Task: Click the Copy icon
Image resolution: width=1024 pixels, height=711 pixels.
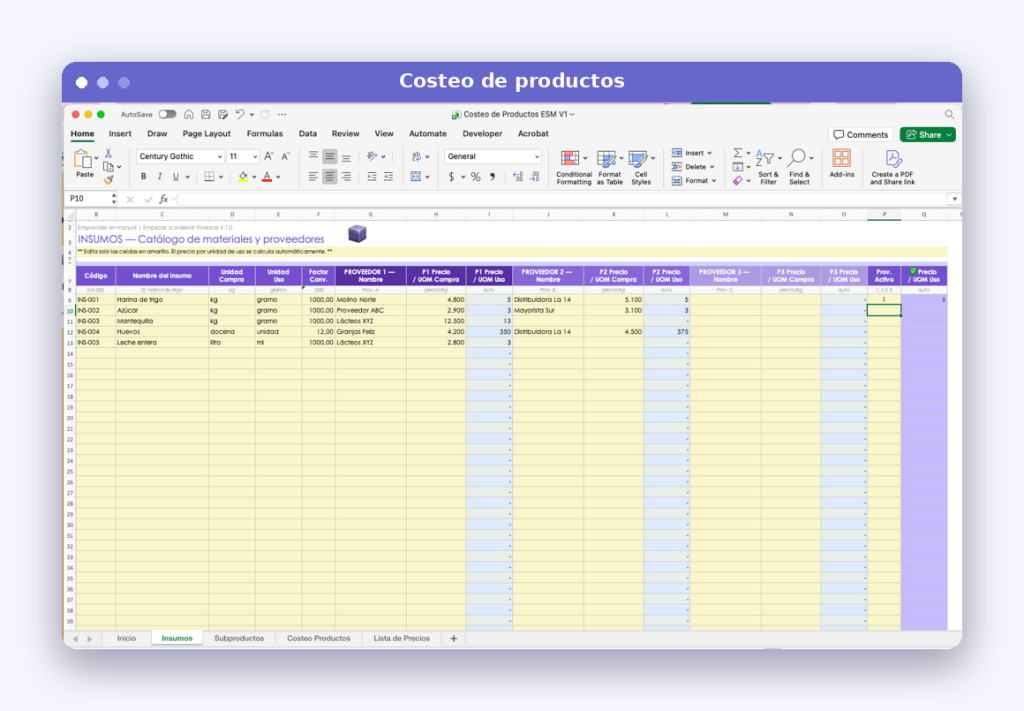Action: (x=108, y=166)
